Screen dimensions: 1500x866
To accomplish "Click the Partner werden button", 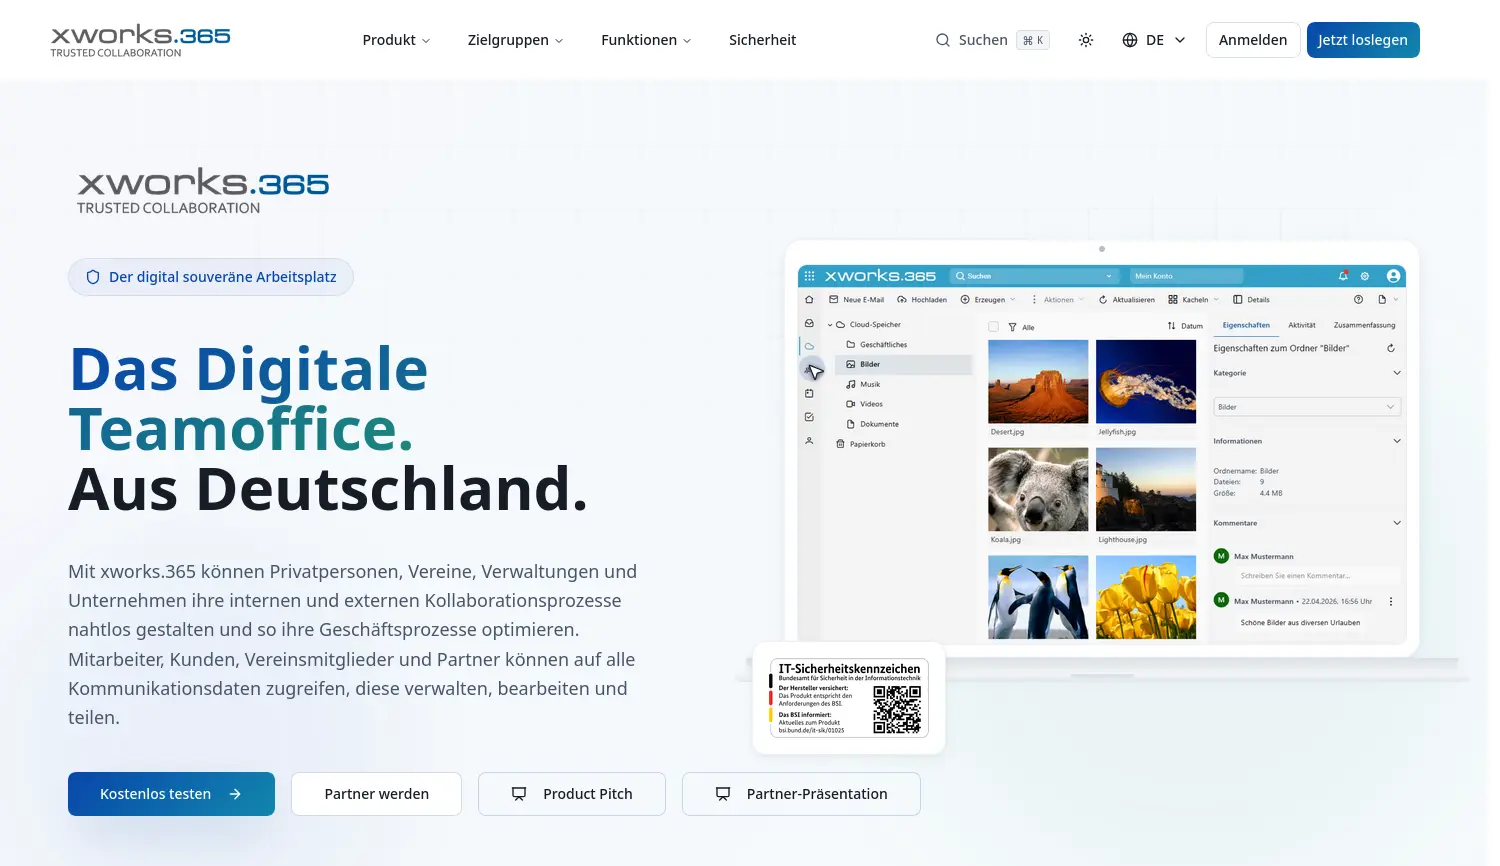I will click(x=376, y=794).
